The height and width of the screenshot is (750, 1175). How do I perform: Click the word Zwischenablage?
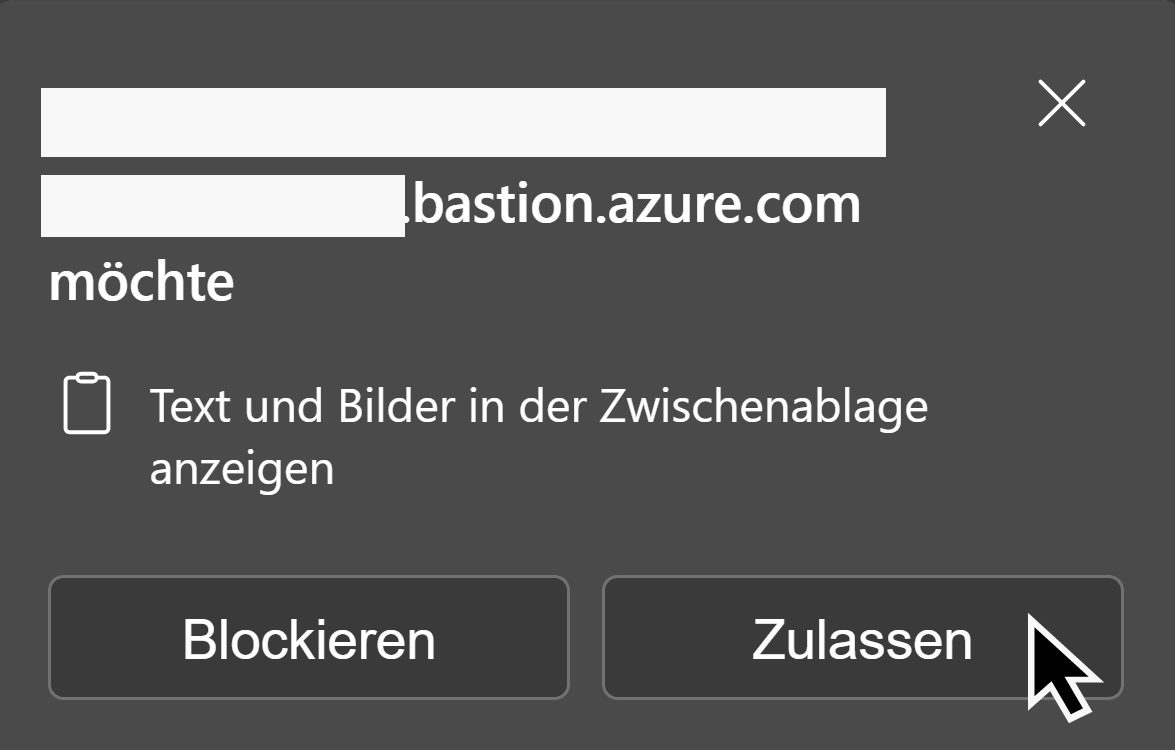pyautogui.click(x=763, y=407)
